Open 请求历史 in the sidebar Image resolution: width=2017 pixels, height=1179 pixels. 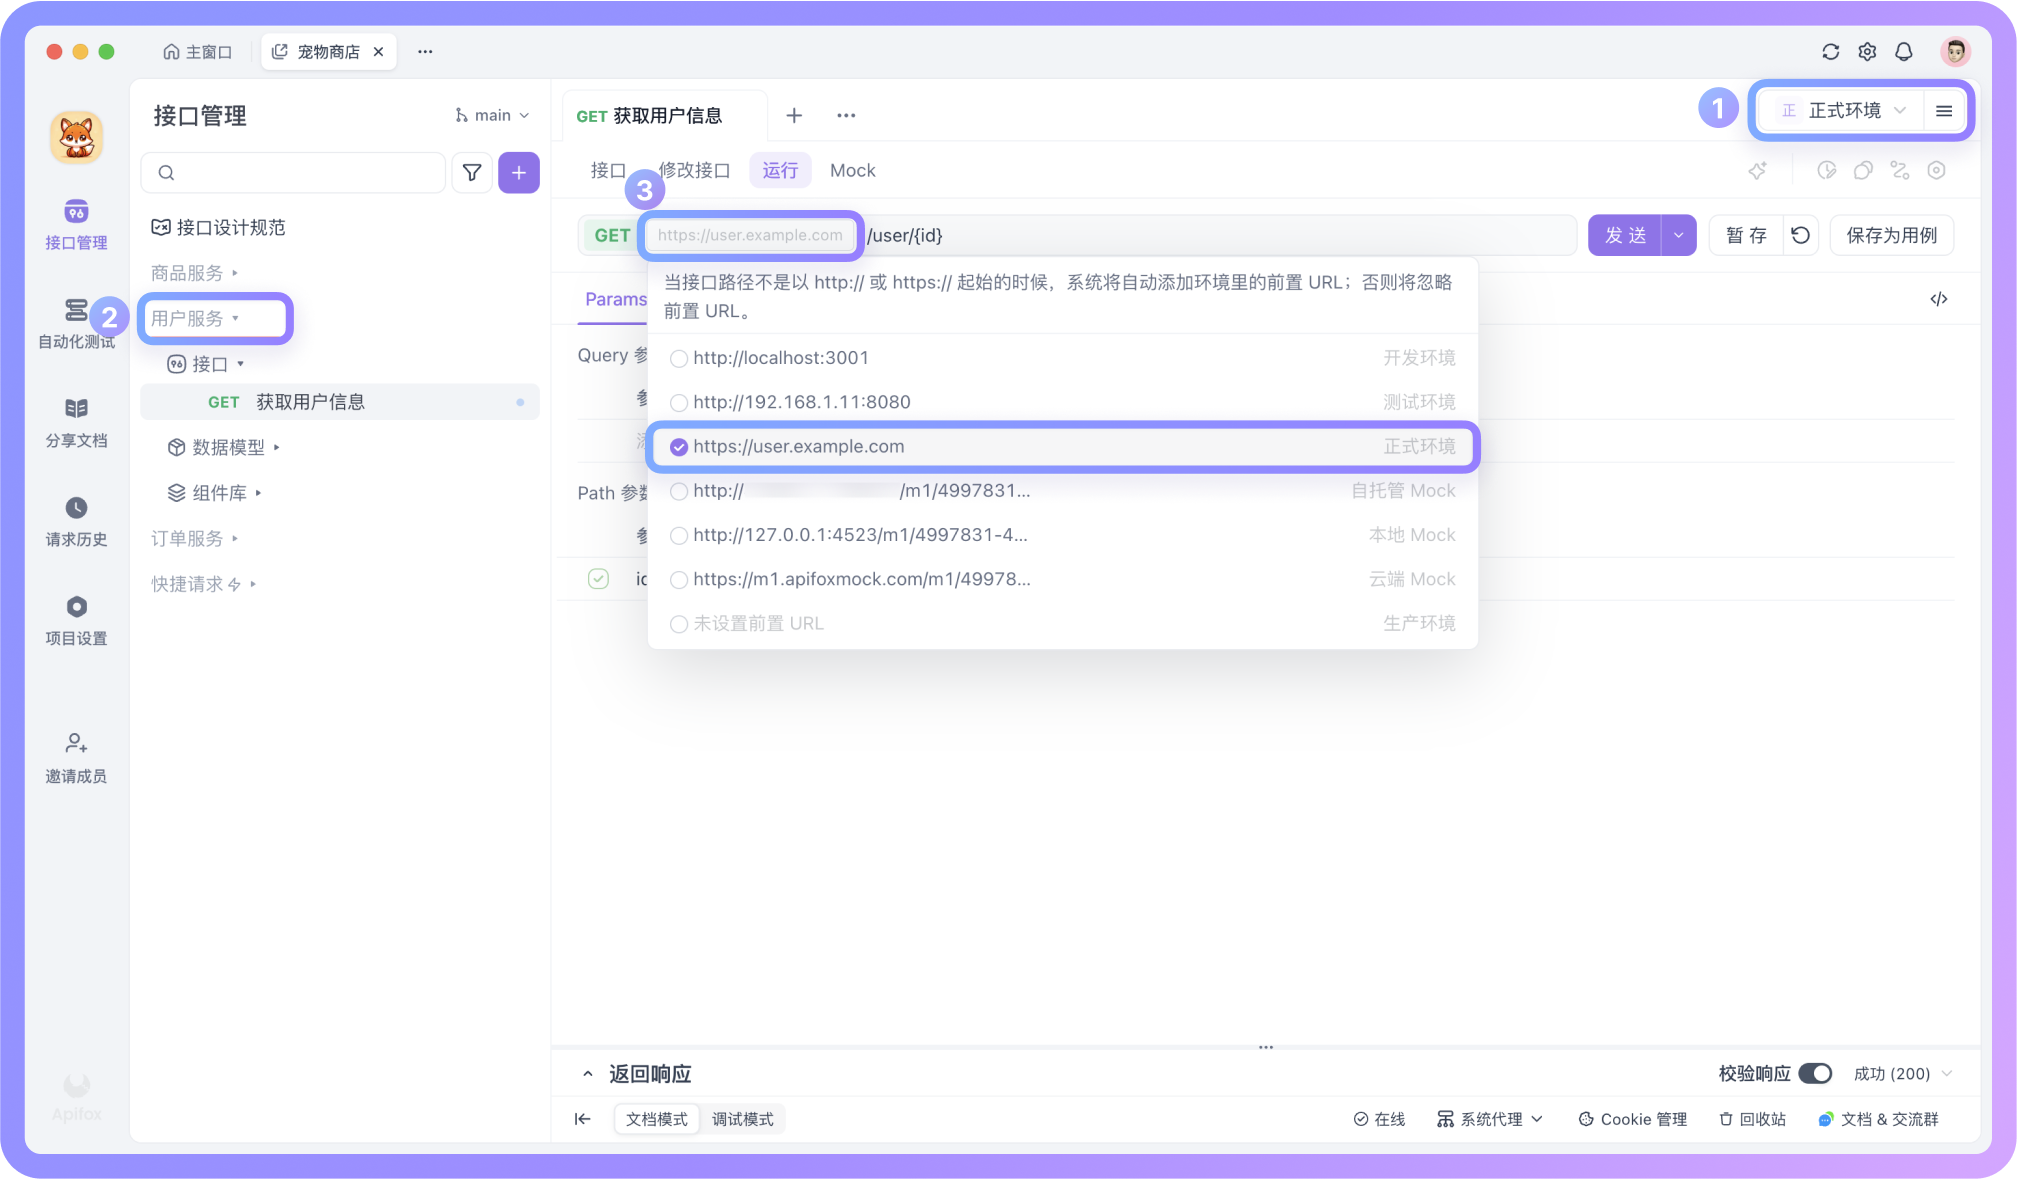pyautogui.click(x=76, y=521)
